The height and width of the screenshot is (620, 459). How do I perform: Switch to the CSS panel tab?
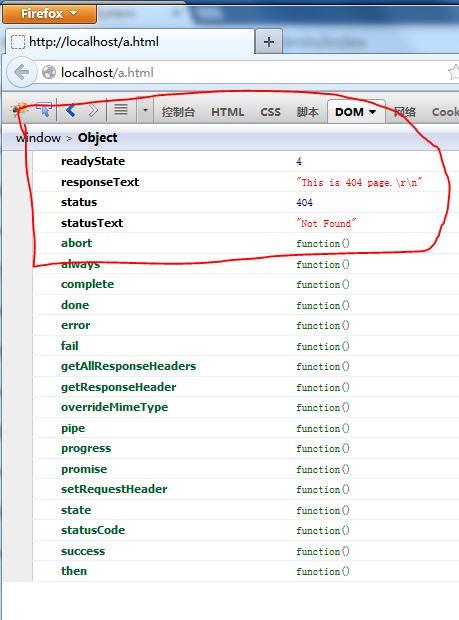coord(270,112)
